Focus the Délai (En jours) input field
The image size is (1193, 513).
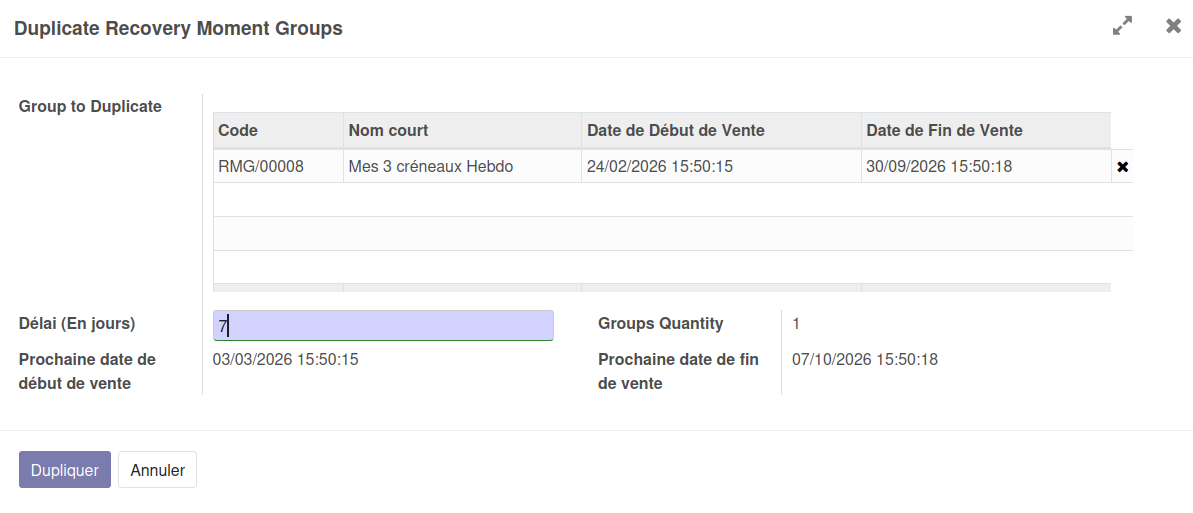[x=383, y=325]
